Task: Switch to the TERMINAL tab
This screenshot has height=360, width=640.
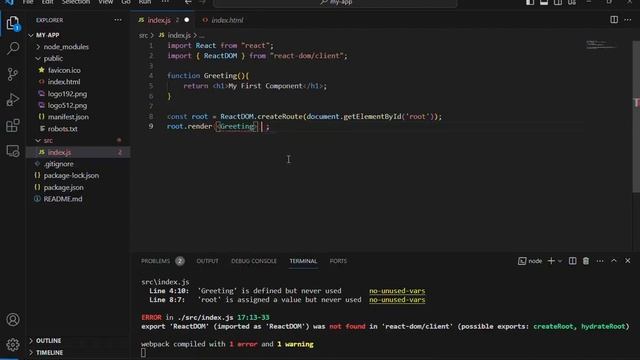Action: pos(303,261)
